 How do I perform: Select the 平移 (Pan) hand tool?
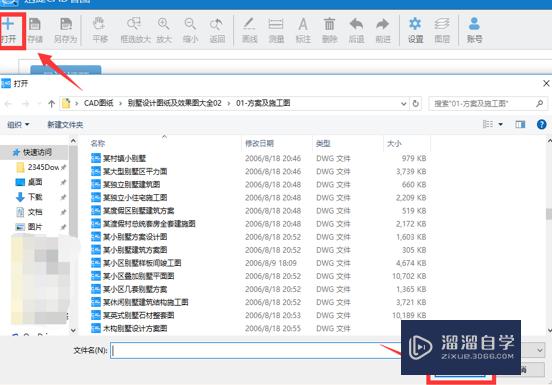click(100, 30)
